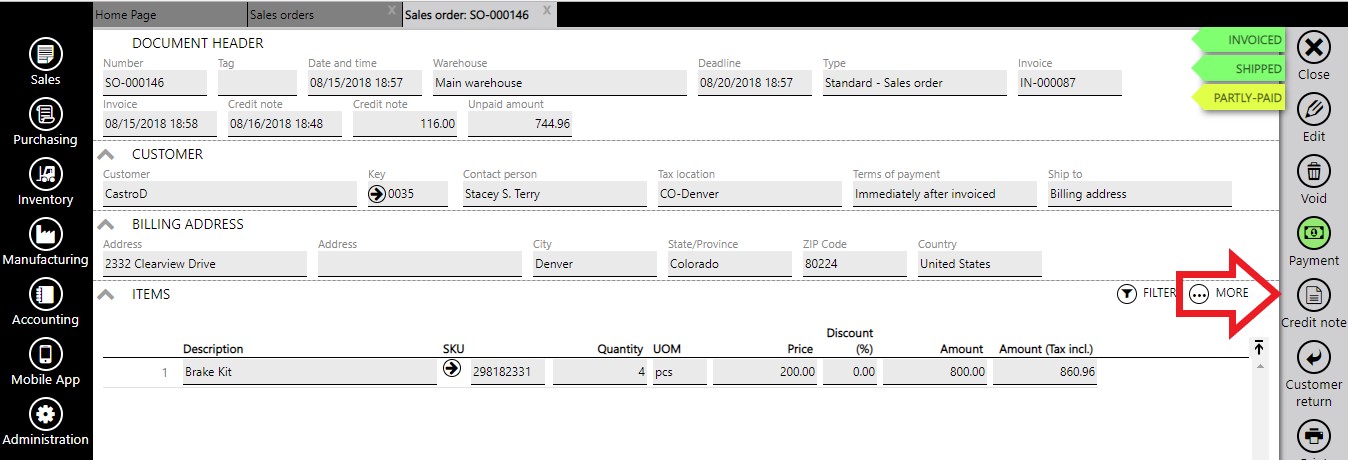The image size is (1348, 460).
Task: Click the Country field United States
Action: pyautogui.click(x=980, y=264)
